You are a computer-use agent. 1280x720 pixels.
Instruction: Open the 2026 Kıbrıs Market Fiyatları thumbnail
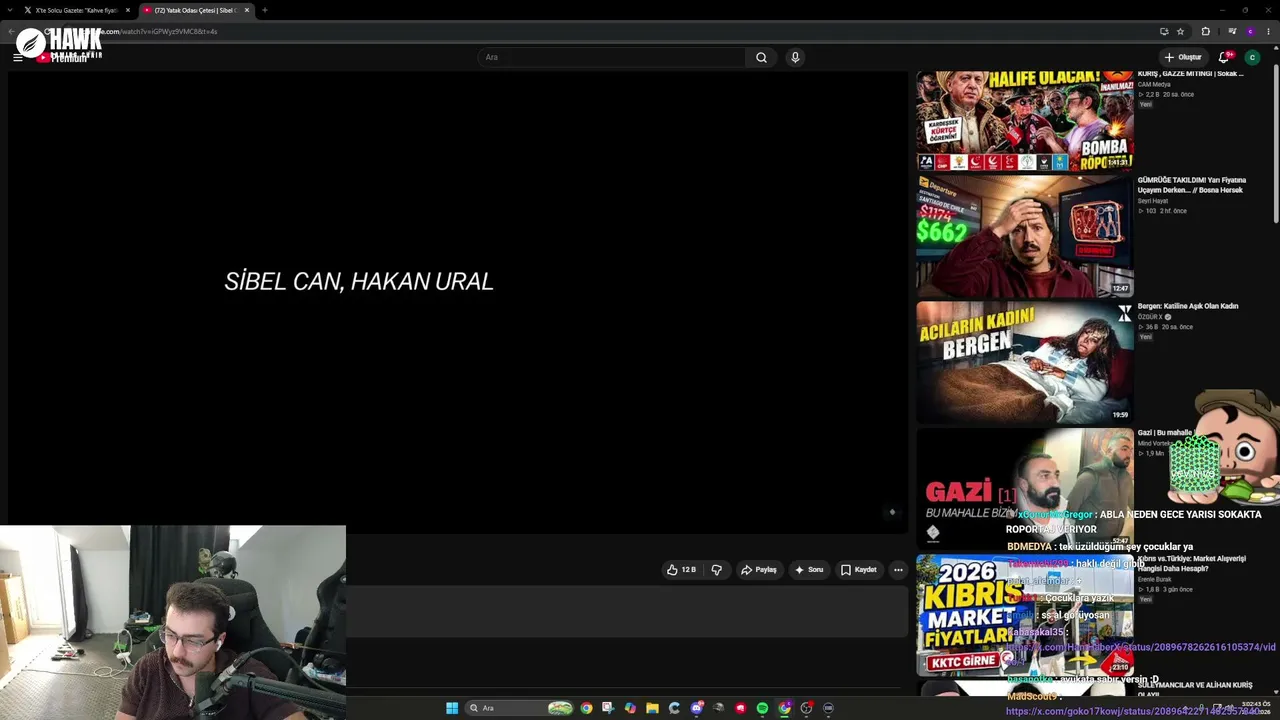click(x=1025, y=615)
